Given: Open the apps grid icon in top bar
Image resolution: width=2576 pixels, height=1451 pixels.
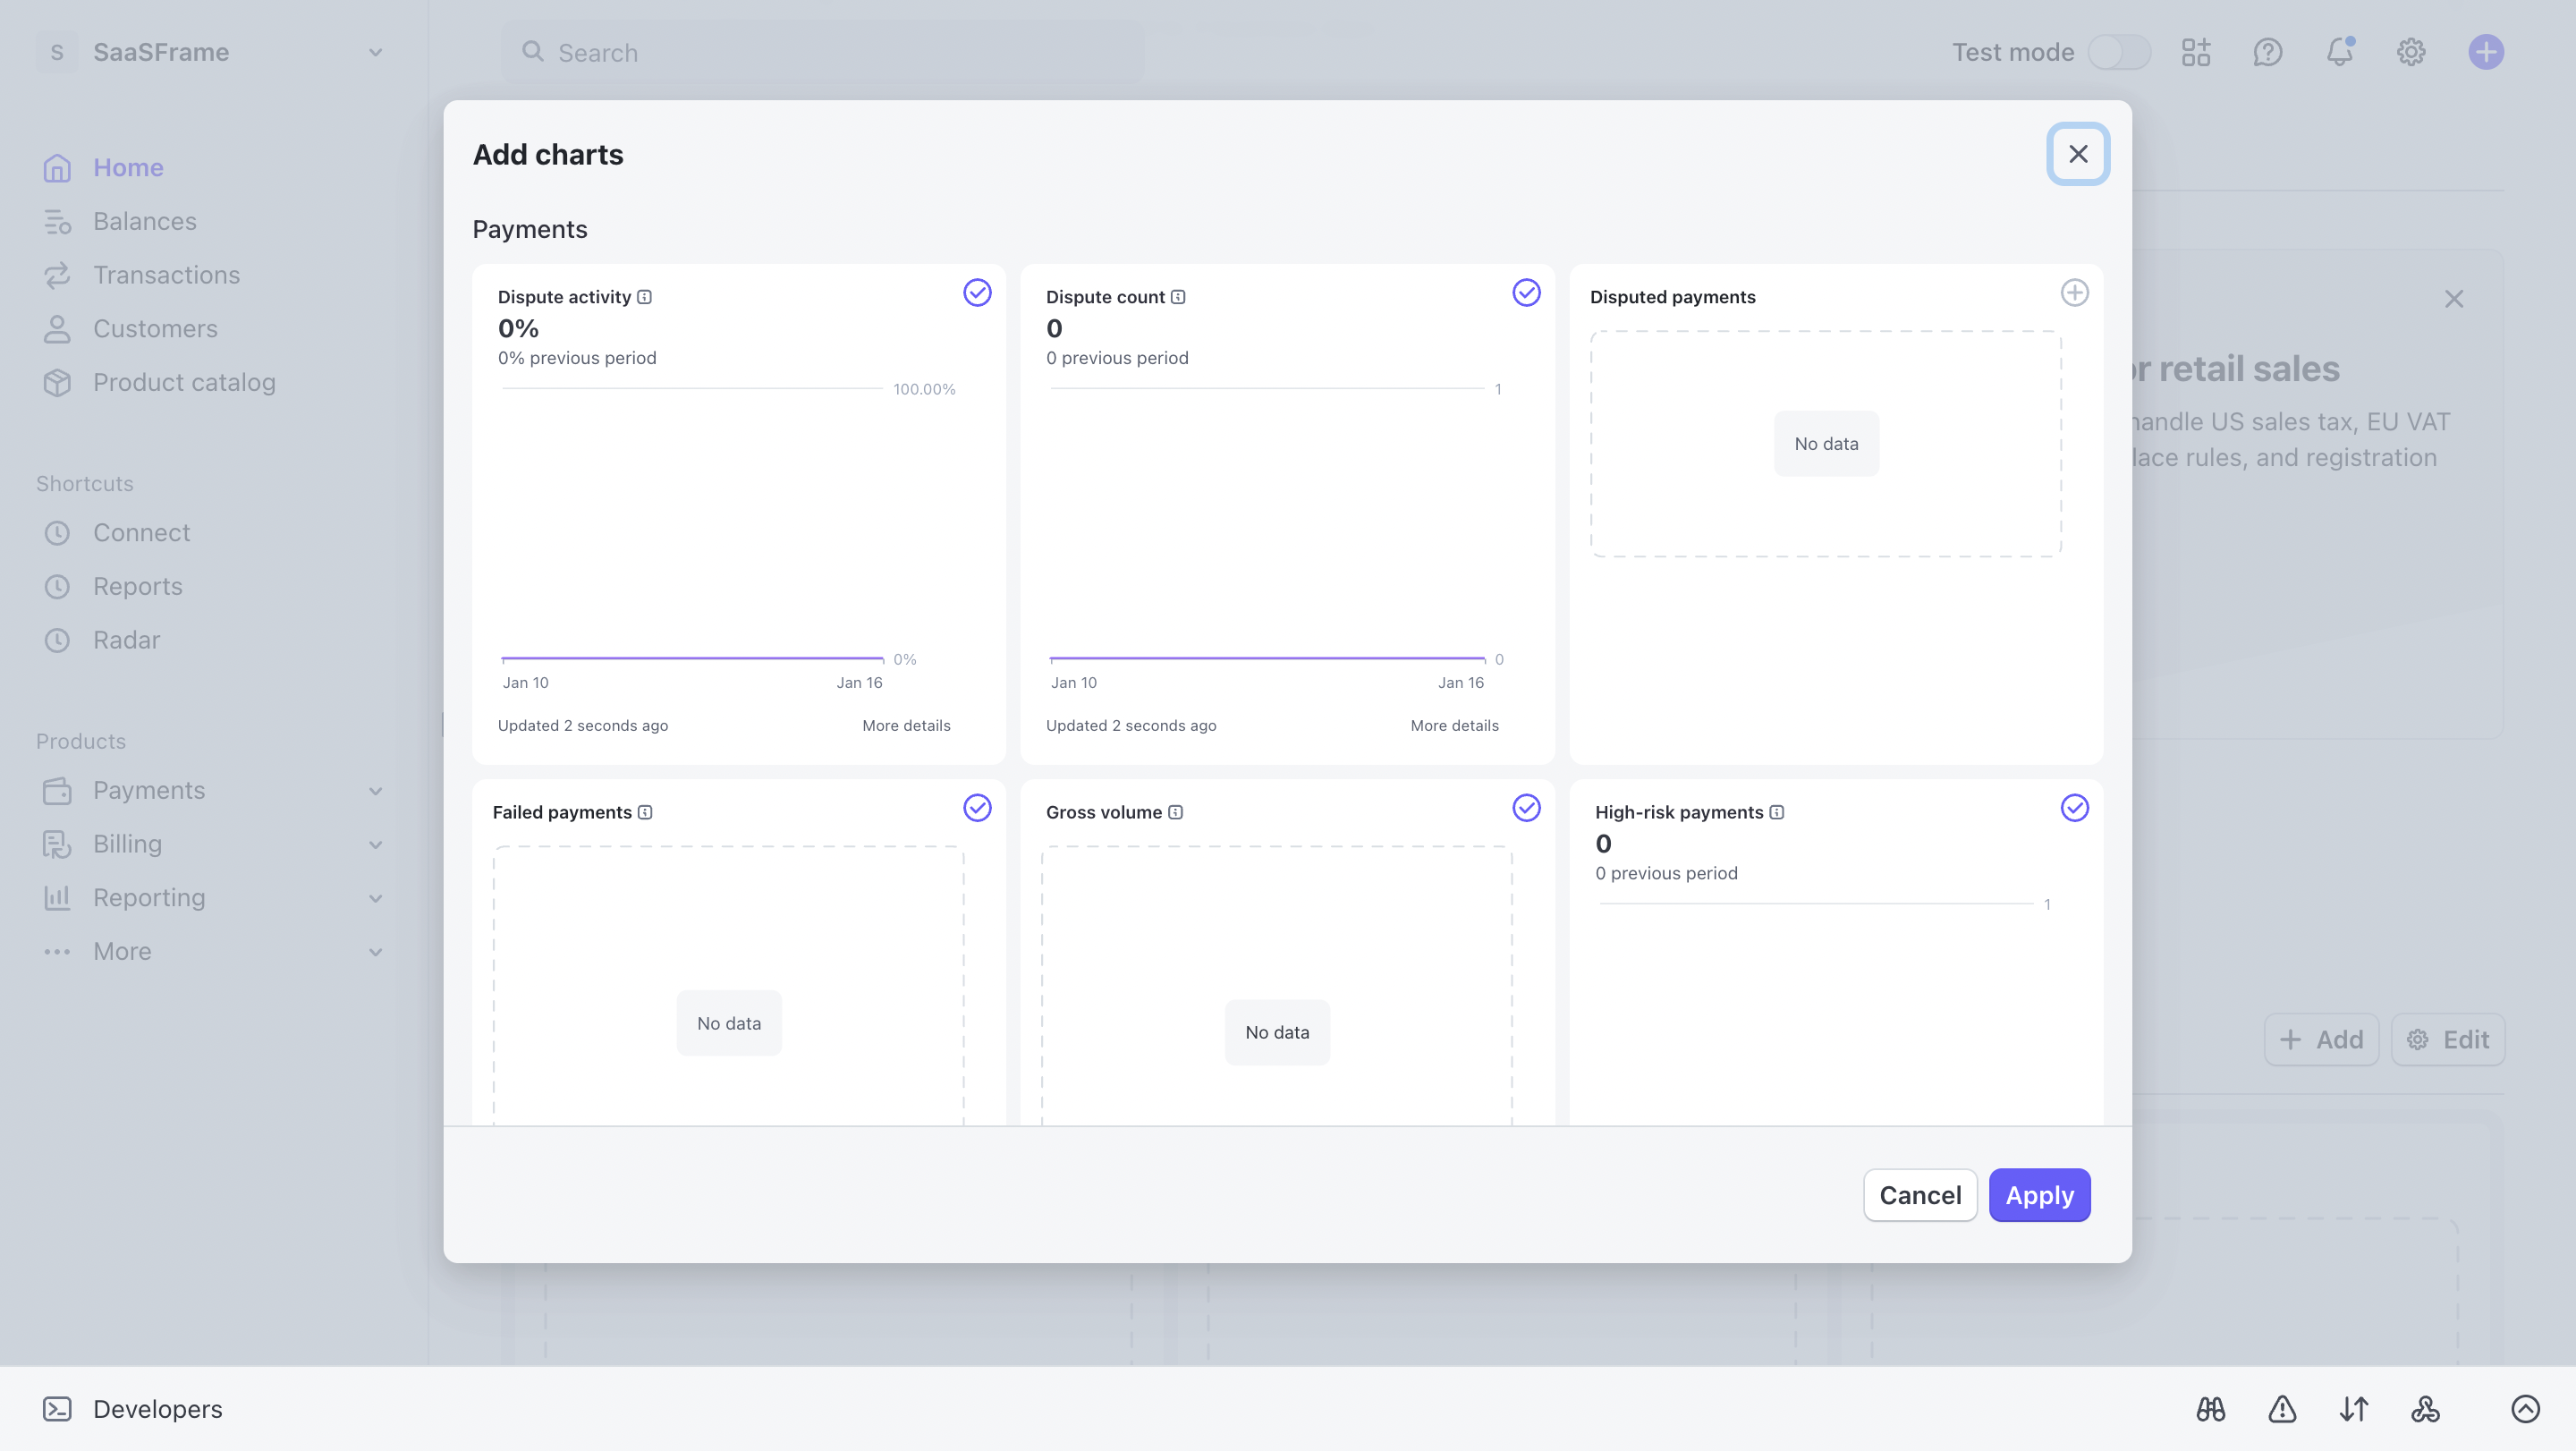Looking at the screenshot, I should [x=2196, y=52].
